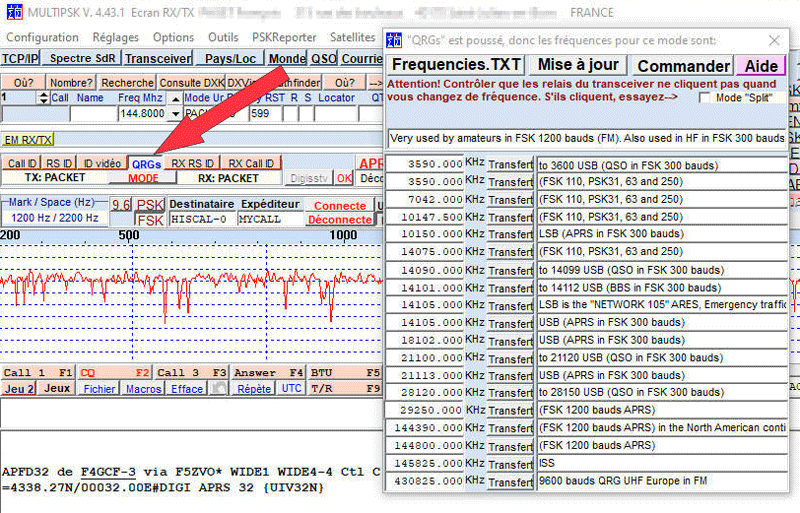Click the Pays/Loc button
This screenshot has width=800, height=513.
point(230,58)
